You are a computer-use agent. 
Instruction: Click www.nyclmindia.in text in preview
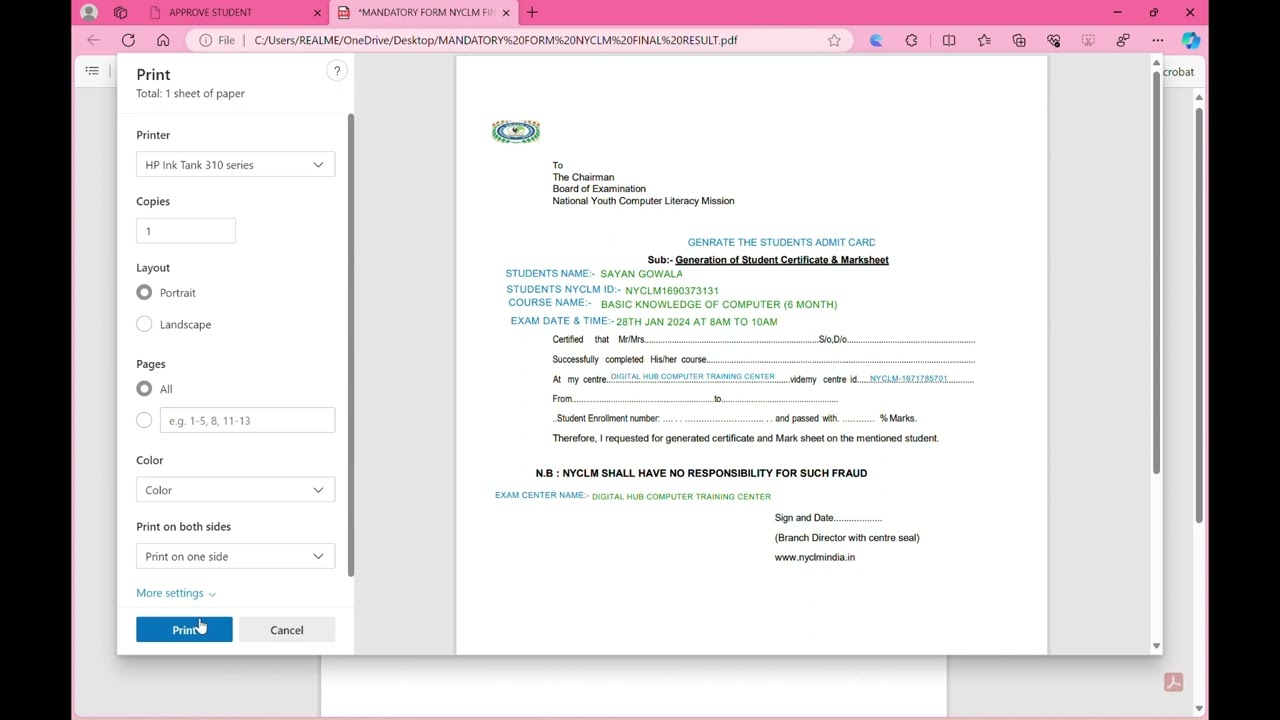815,557
